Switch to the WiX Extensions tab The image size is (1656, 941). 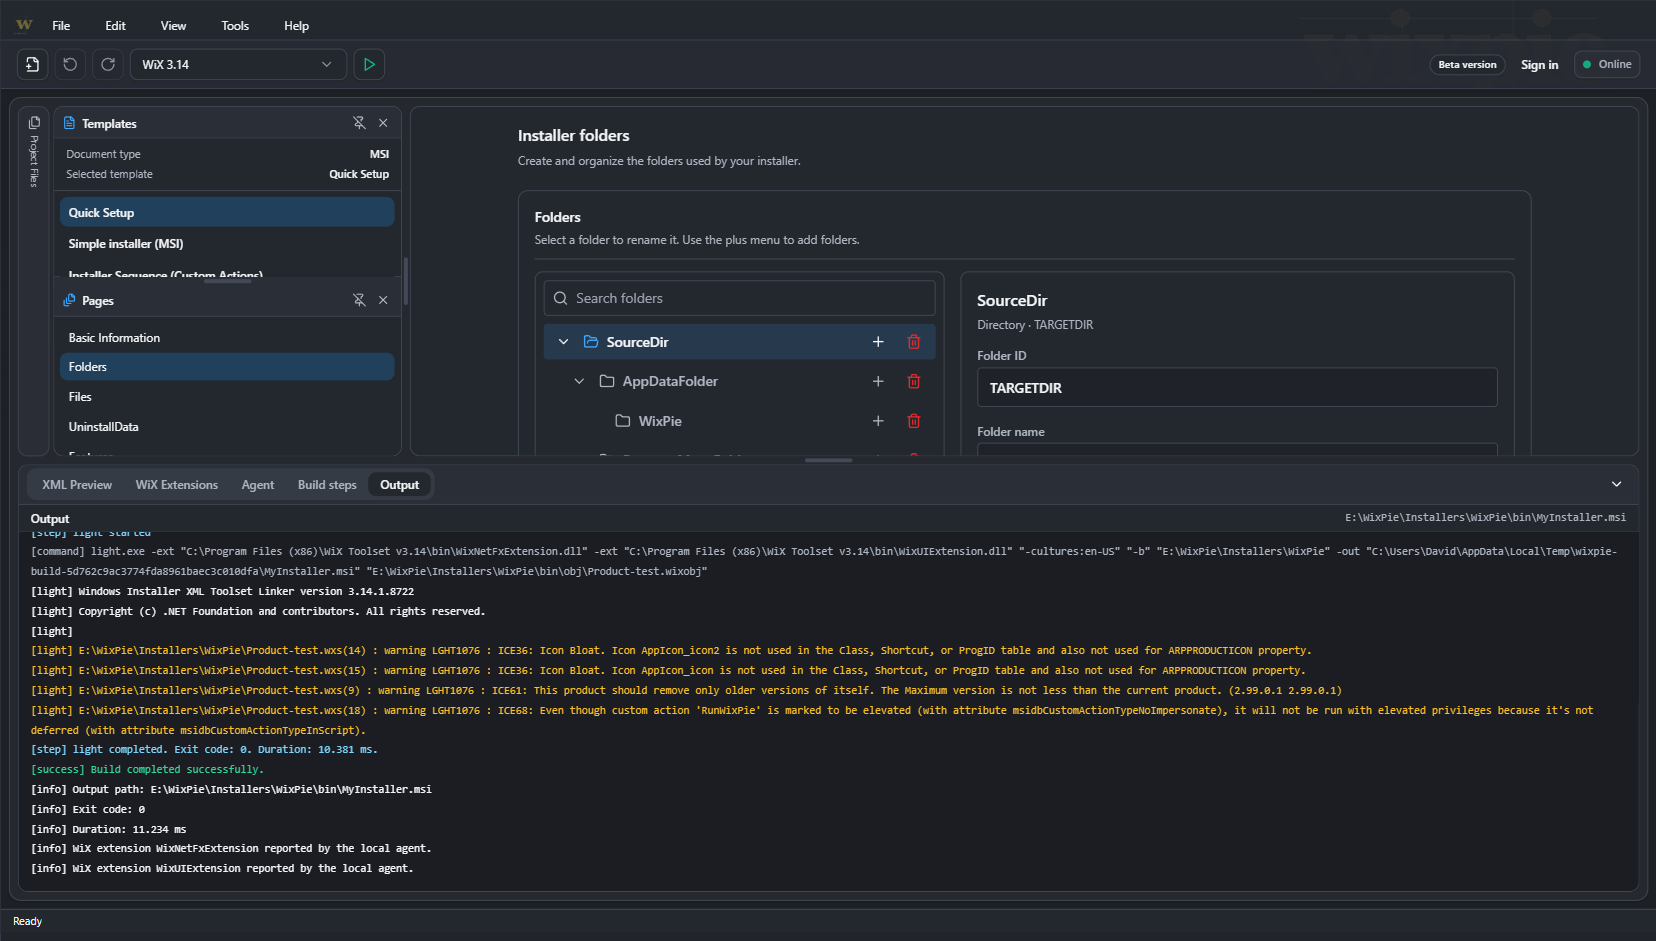click(177, 485)
